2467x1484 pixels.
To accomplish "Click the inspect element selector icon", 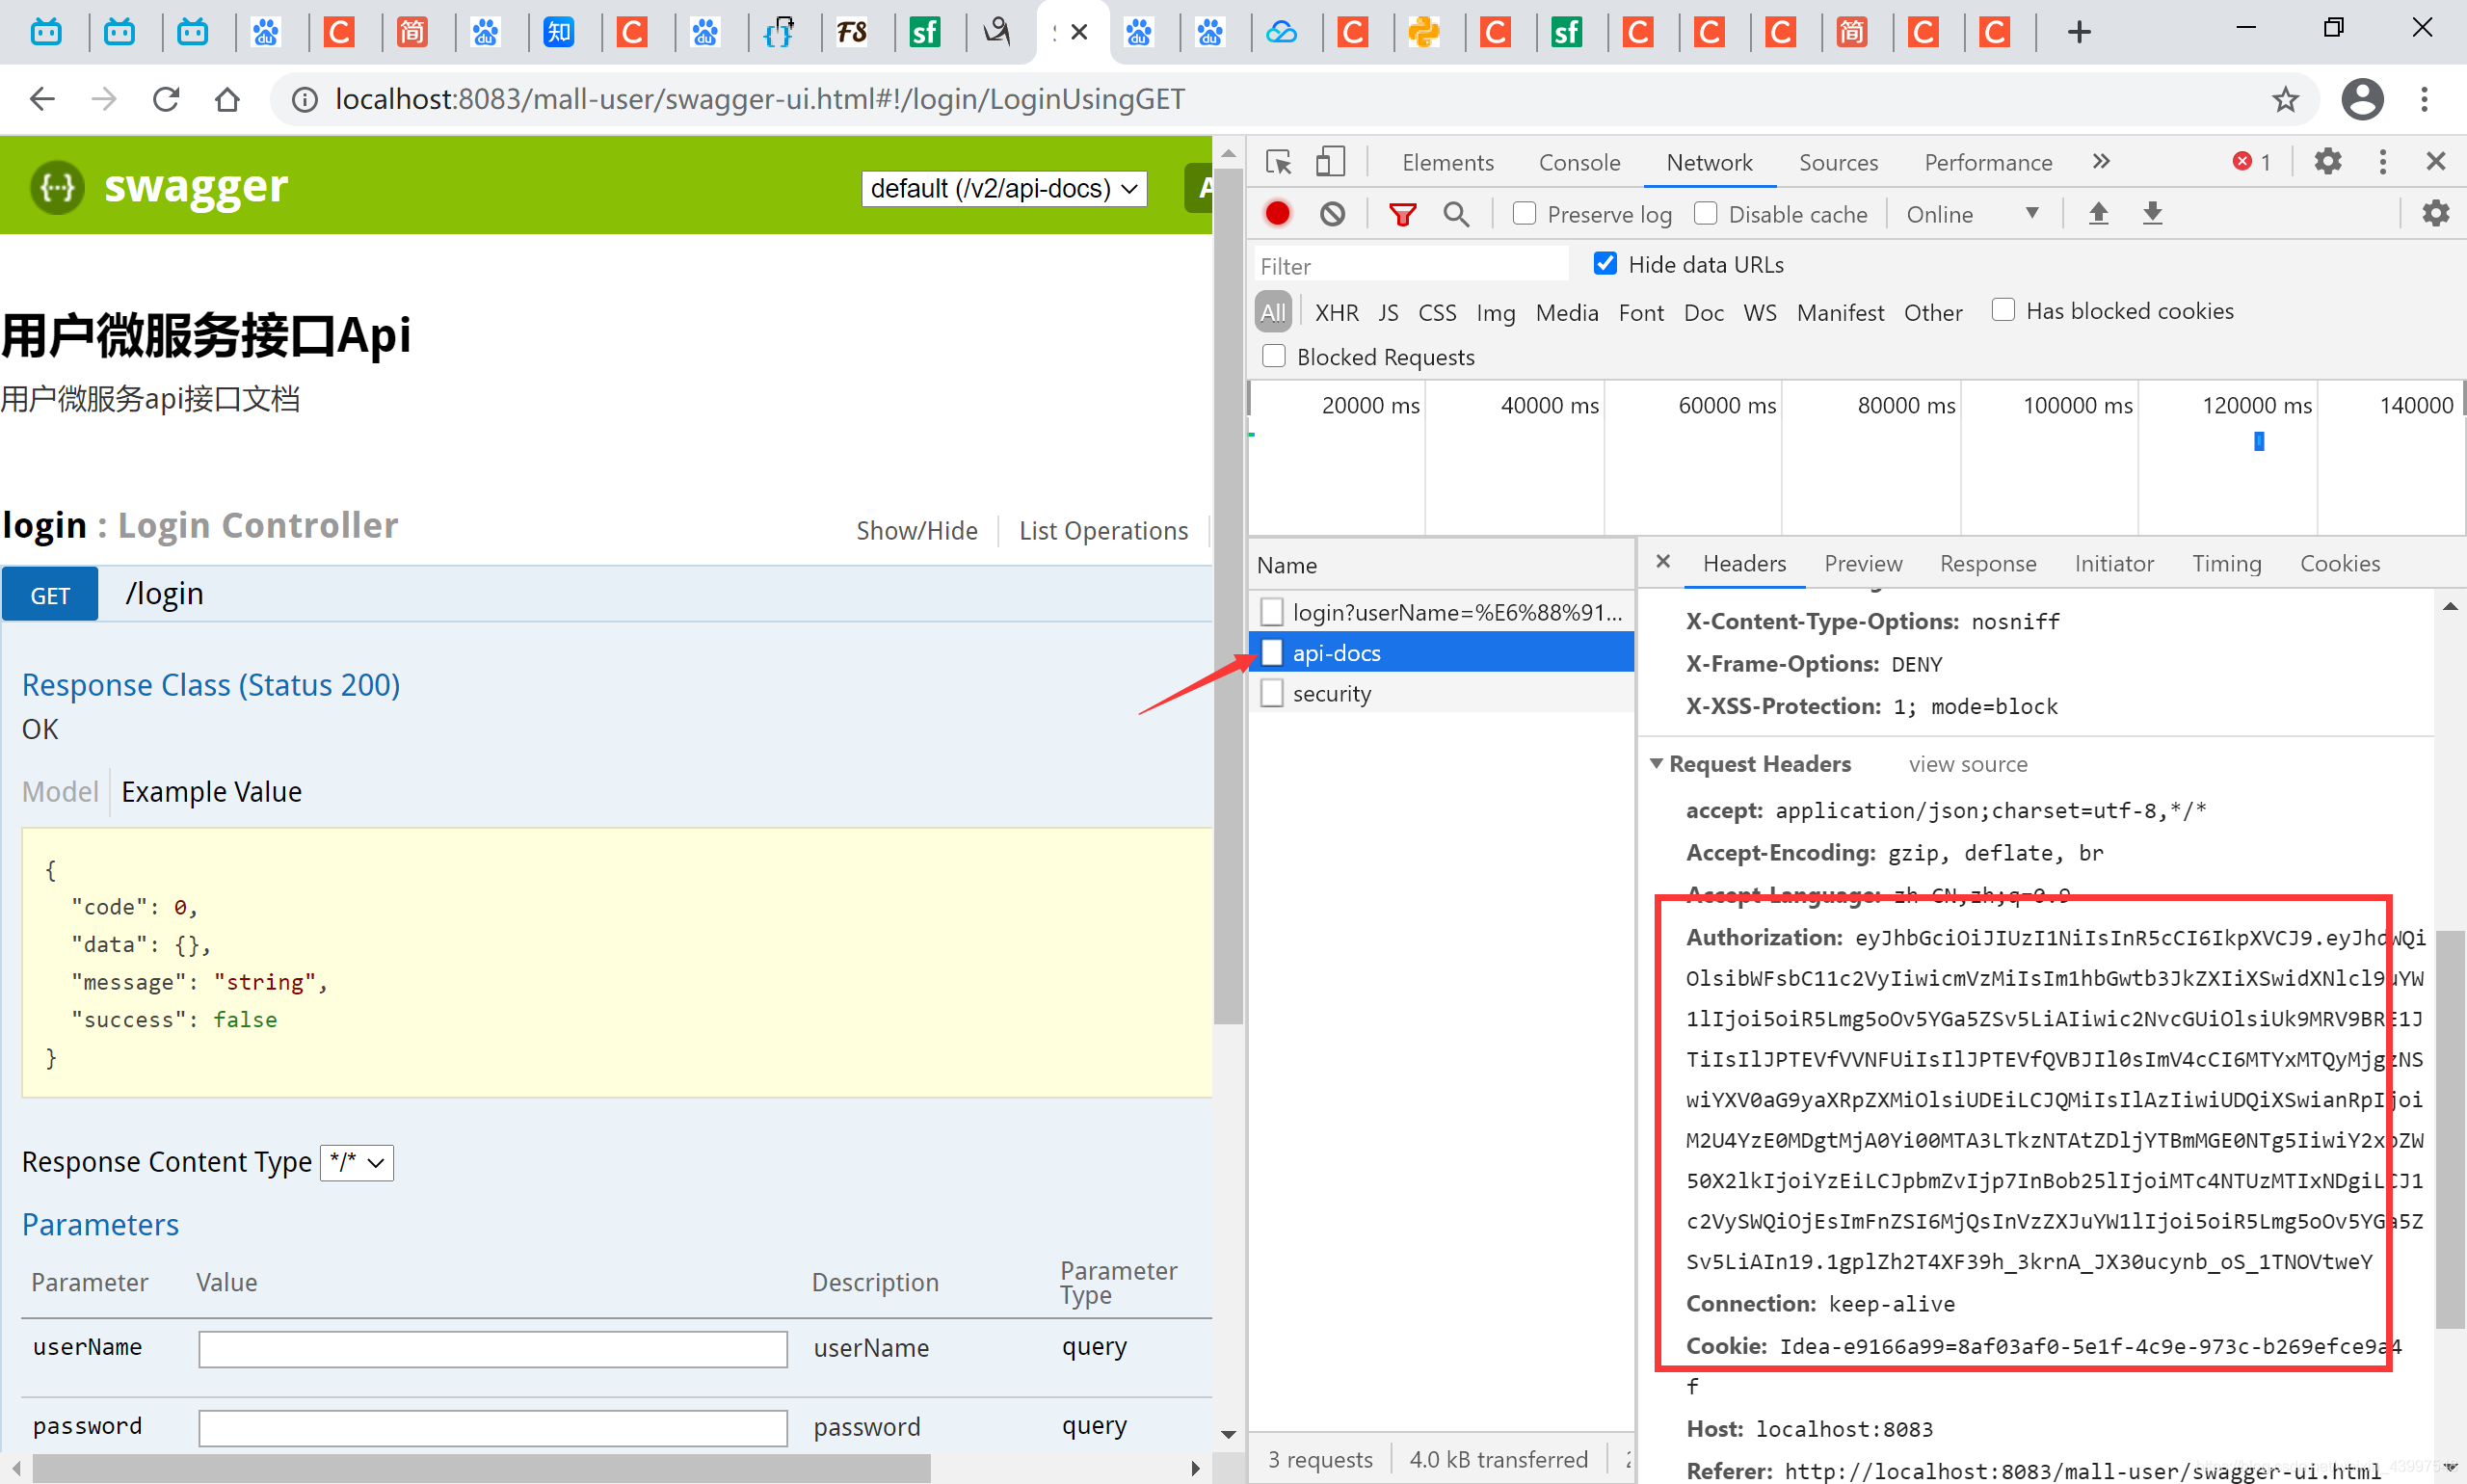I will (x=1278, y=162).
